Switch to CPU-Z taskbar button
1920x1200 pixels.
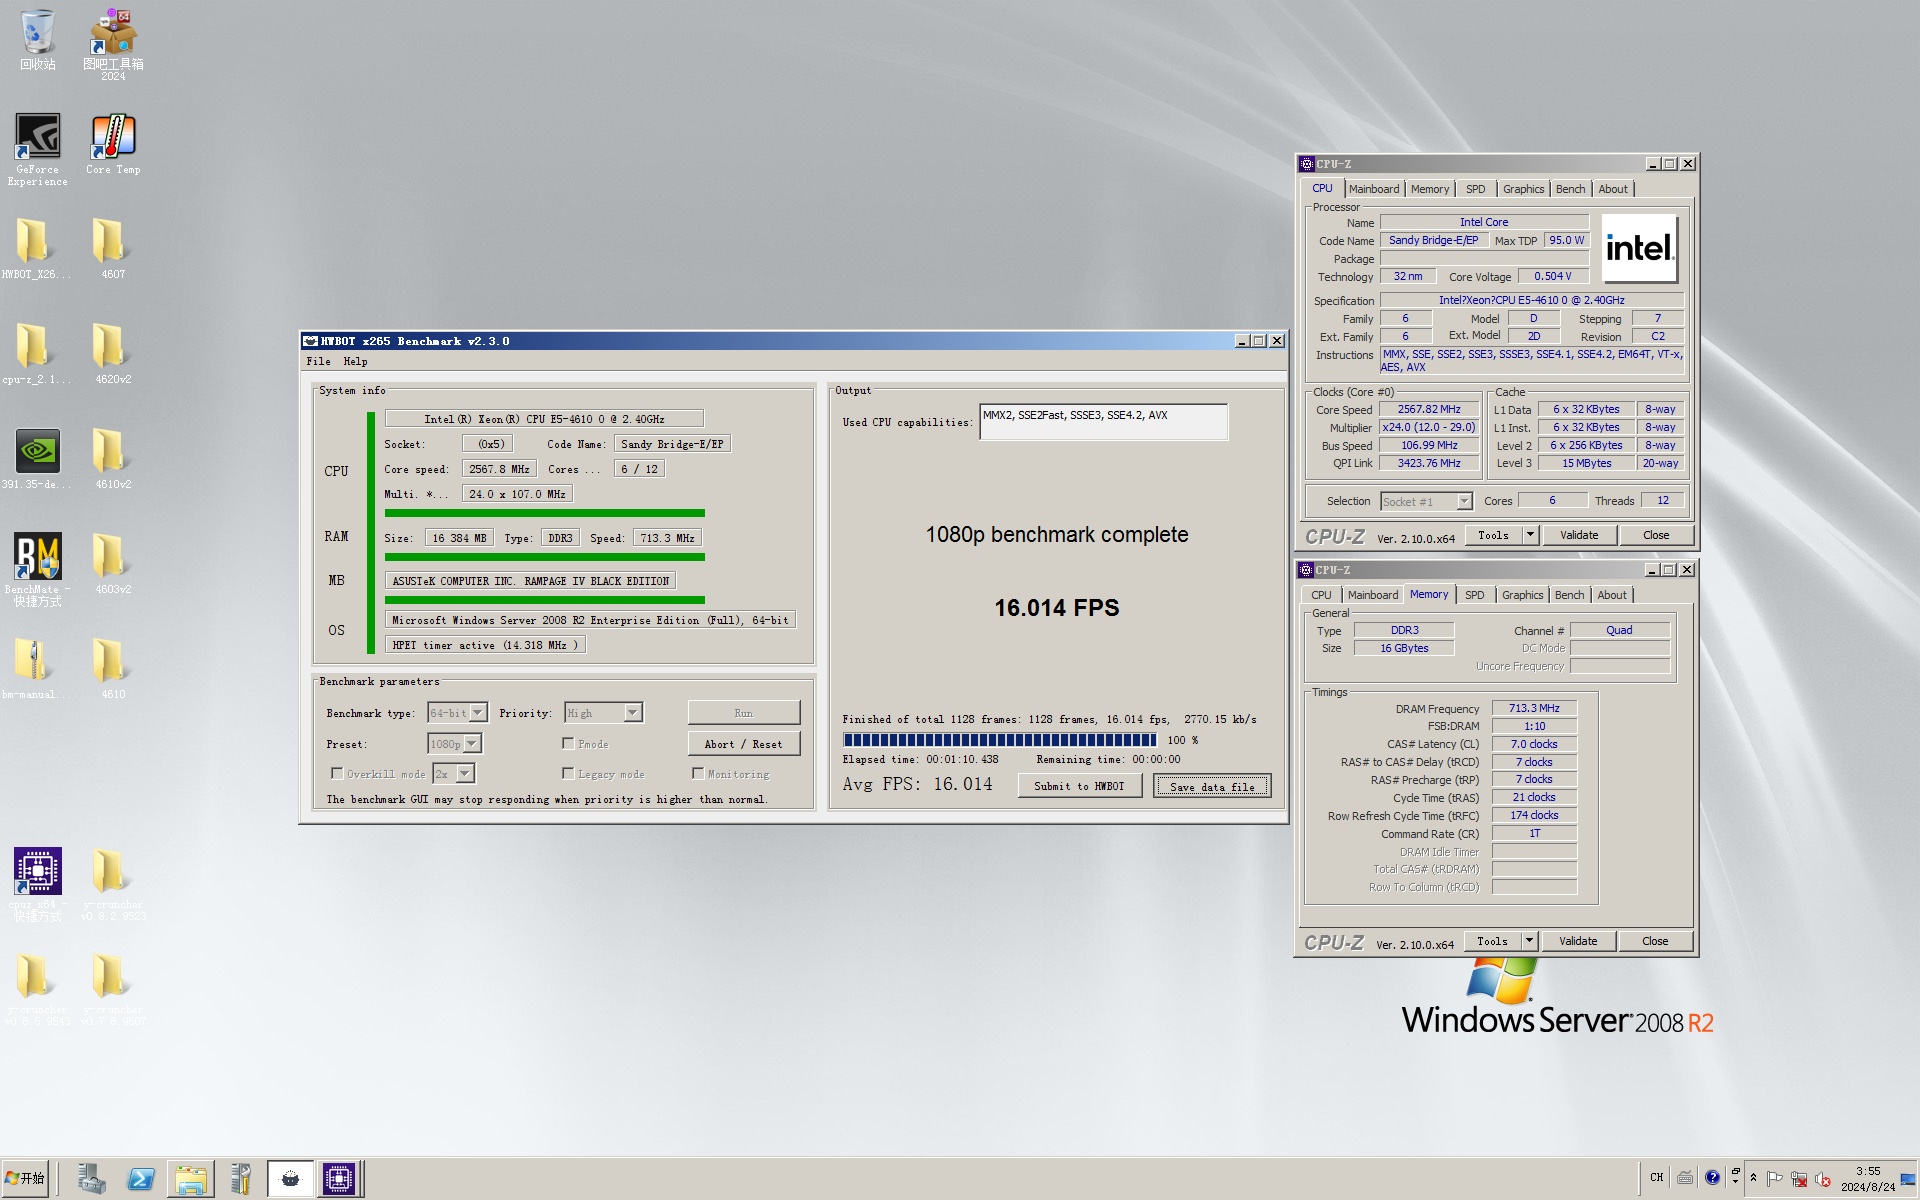click(339, 1179)
